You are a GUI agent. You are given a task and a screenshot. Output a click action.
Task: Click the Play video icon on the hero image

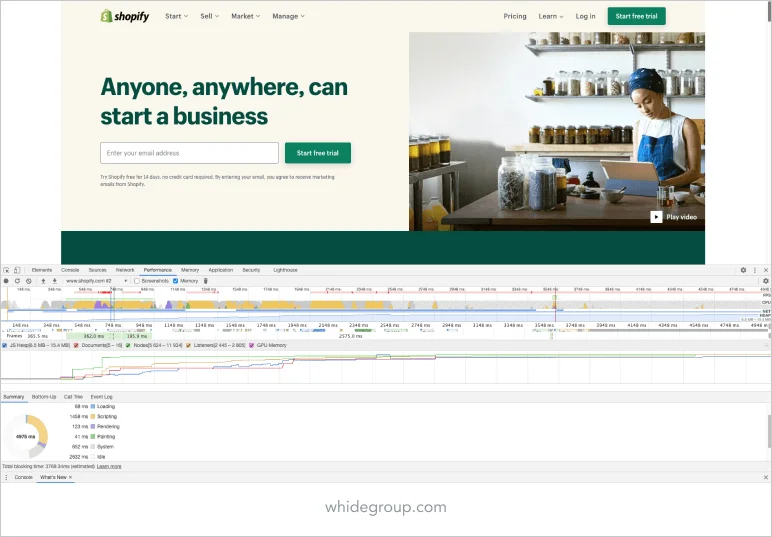pyautogui.click(x=656, y=217)
